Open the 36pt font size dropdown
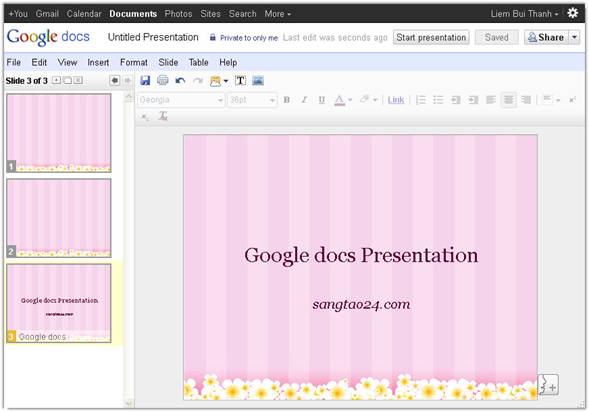 tap(252, 100)
